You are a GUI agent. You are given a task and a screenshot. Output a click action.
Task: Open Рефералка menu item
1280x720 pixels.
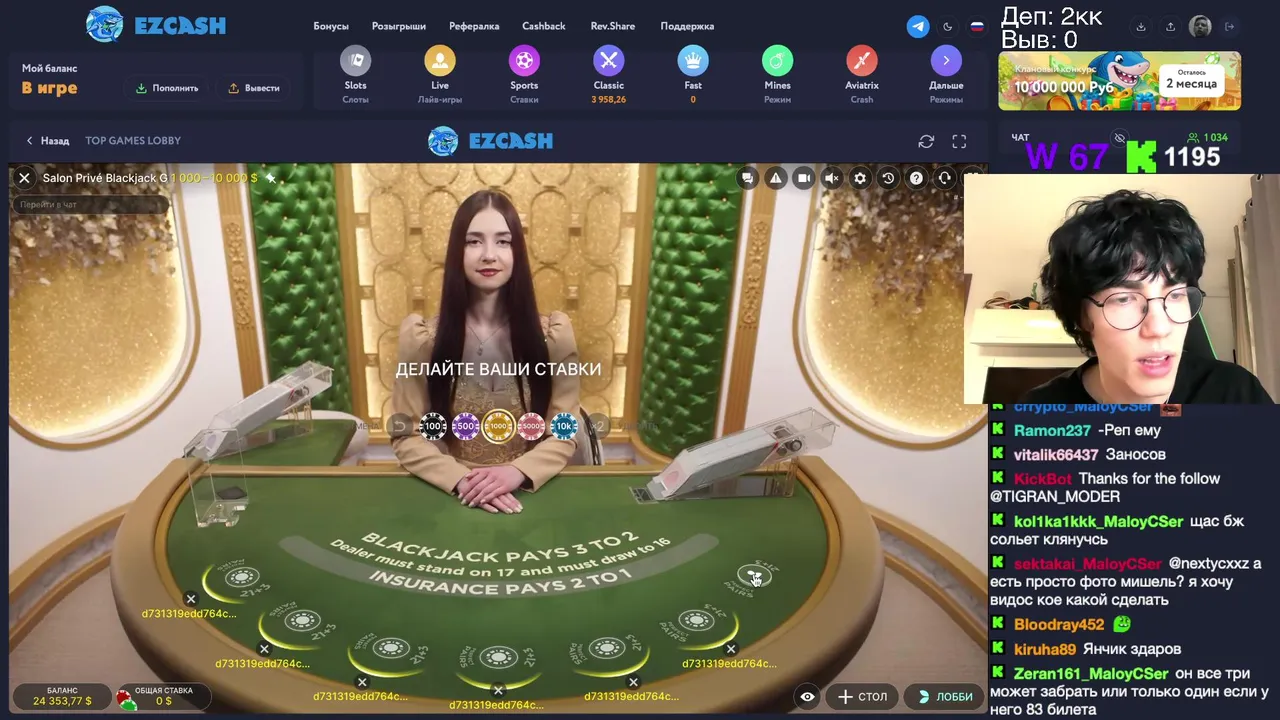[x=474, y=26]
